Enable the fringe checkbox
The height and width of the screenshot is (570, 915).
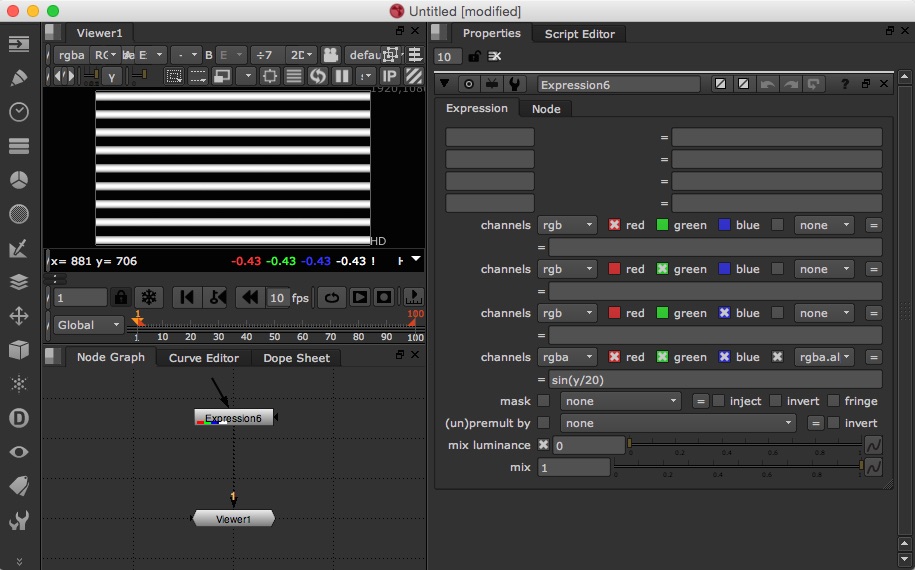[x=833, y=401]
